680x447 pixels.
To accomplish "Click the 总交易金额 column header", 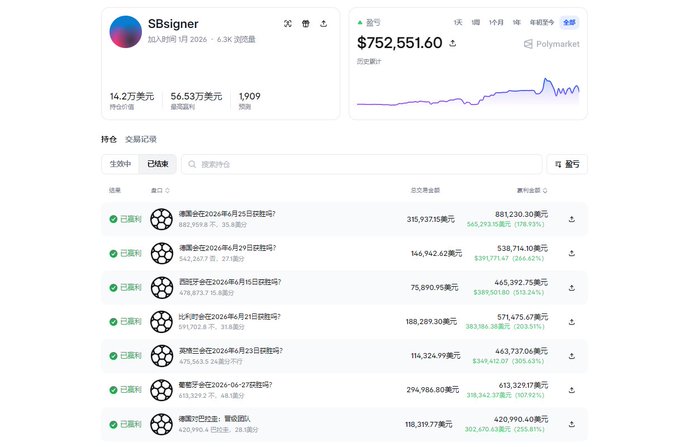I will click(x=425, y=190).
